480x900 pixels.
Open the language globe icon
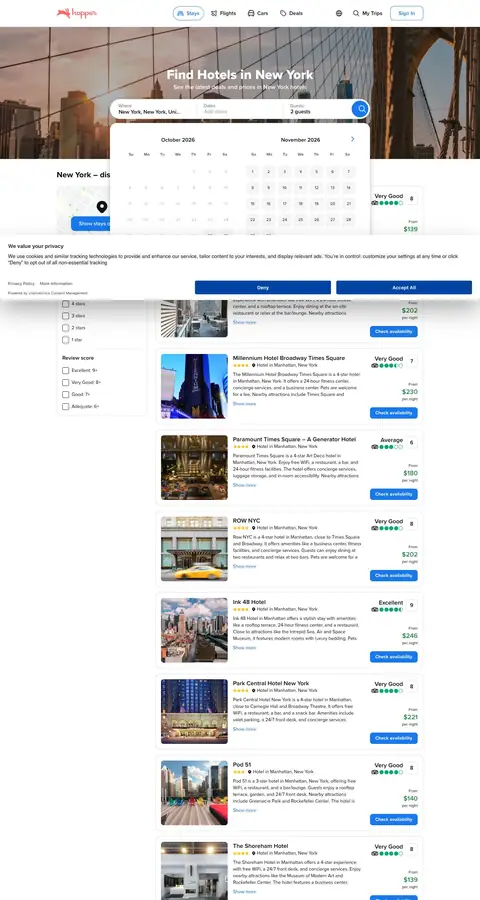(339, 13)
